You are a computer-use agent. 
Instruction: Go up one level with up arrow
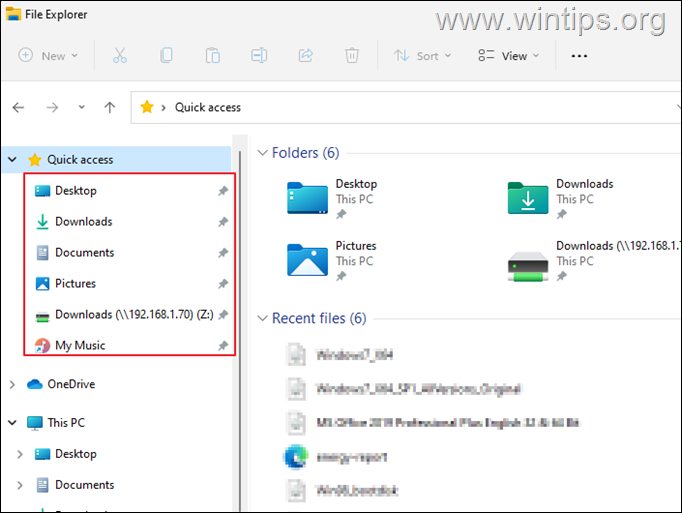point(110,107)
